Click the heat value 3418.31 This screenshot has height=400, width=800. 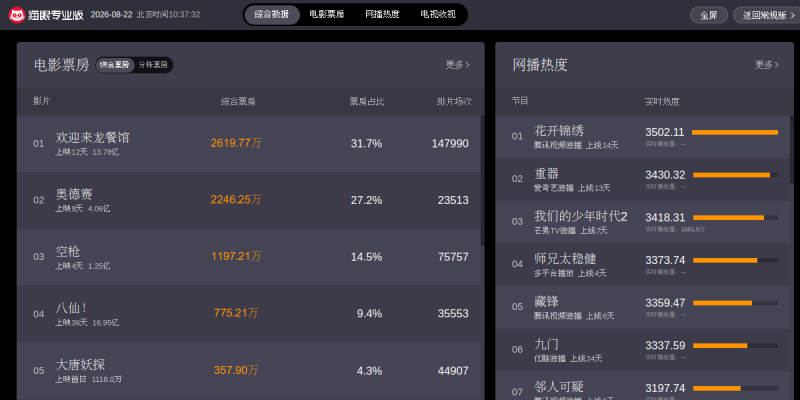[665, 217]
